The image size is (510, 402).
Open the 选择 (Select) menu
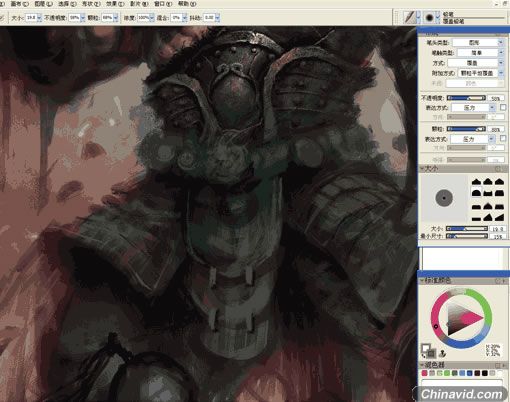tap(67, 4)
